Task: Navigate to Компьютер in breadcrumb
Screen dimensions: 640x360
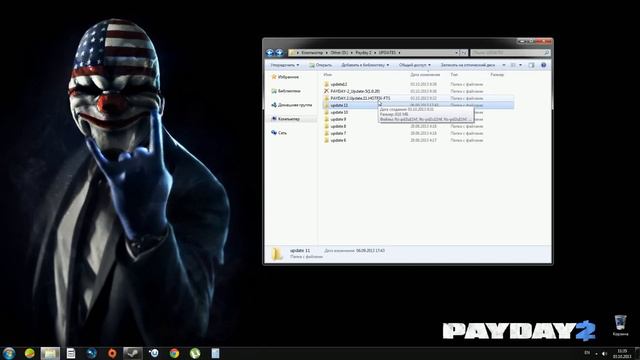Action: (312, 53)
